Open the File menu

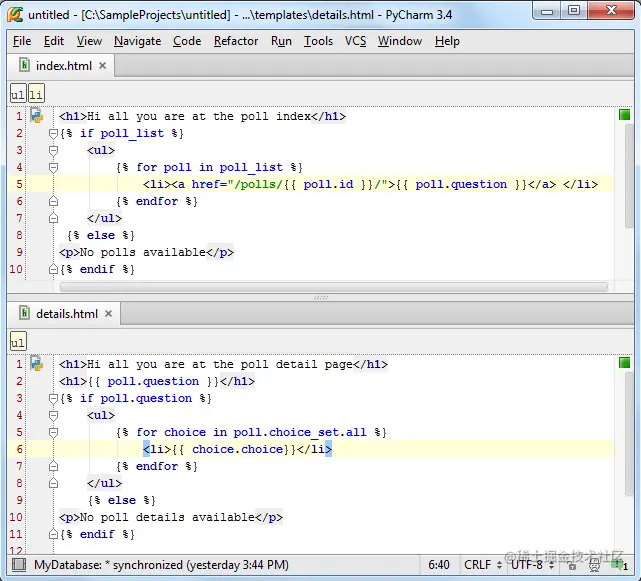pos(22,41)
